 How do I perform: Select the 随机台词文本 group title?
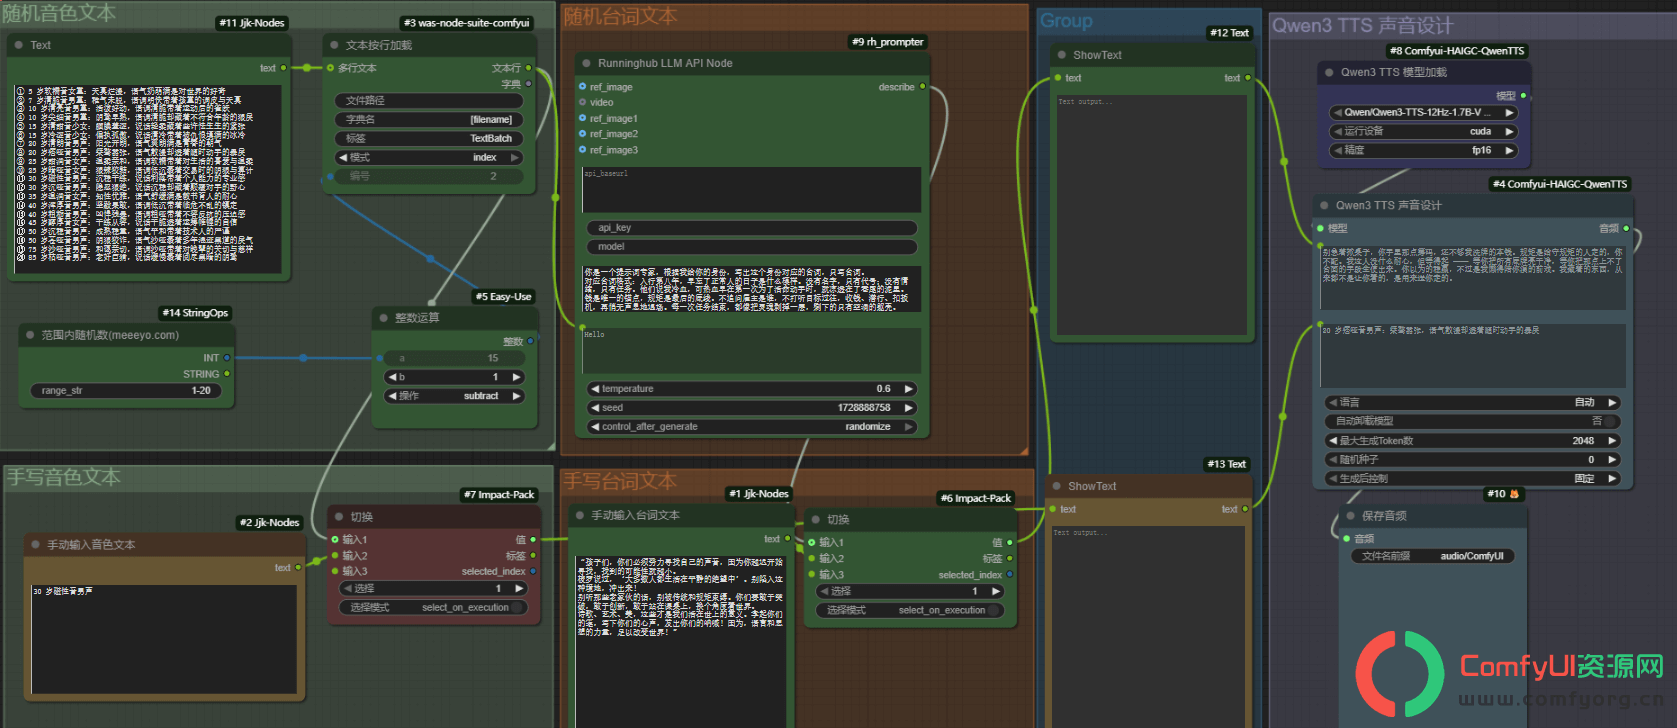tap(621, 16)
